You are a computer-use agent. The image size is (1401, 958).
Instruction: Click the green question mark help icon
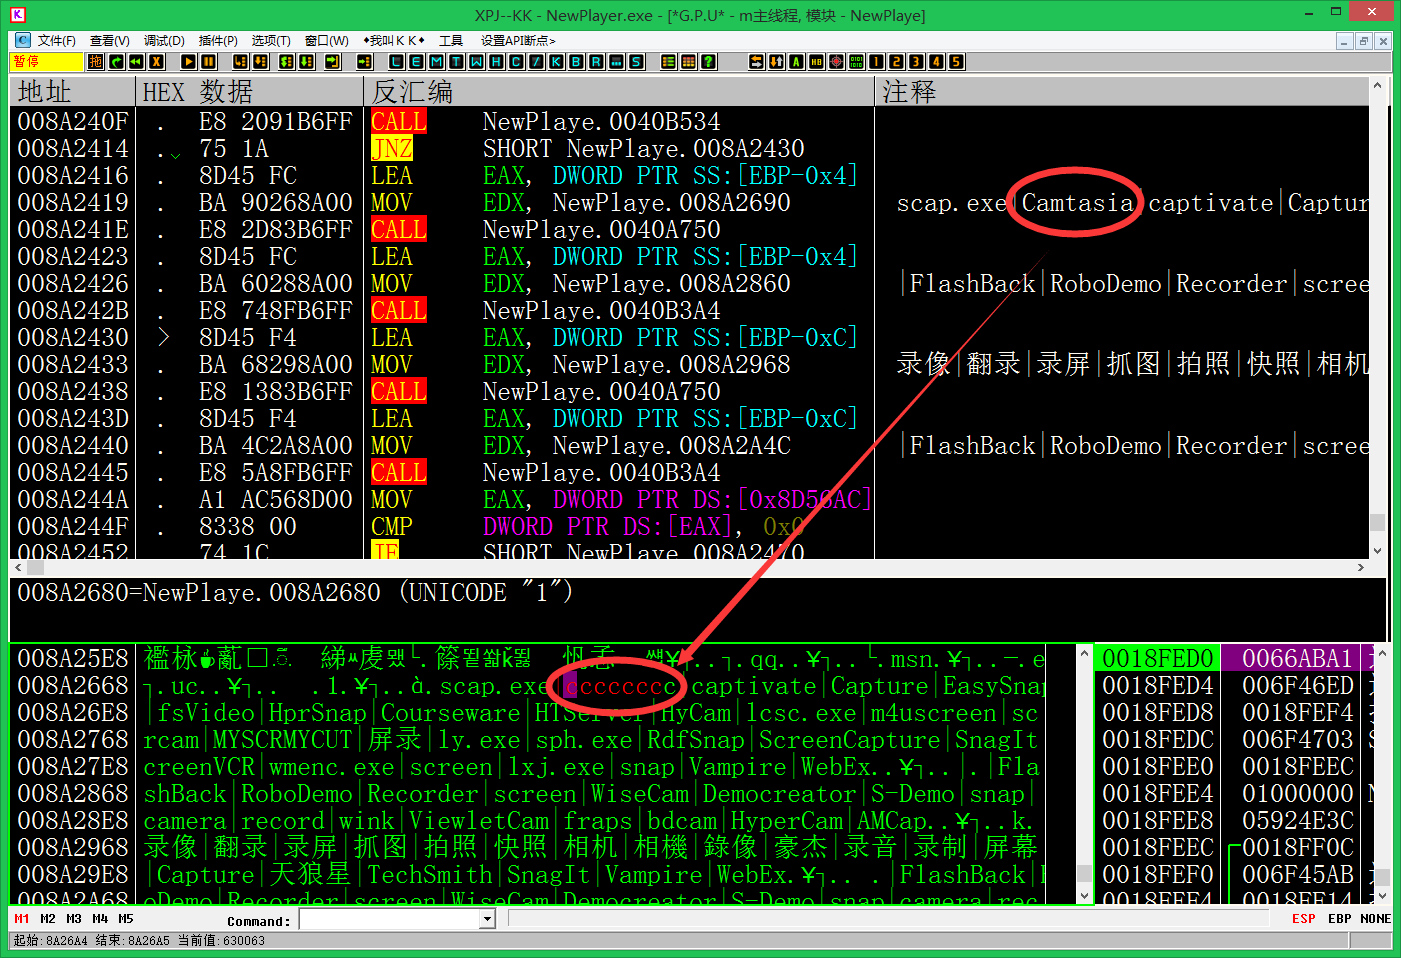point(709,62)
